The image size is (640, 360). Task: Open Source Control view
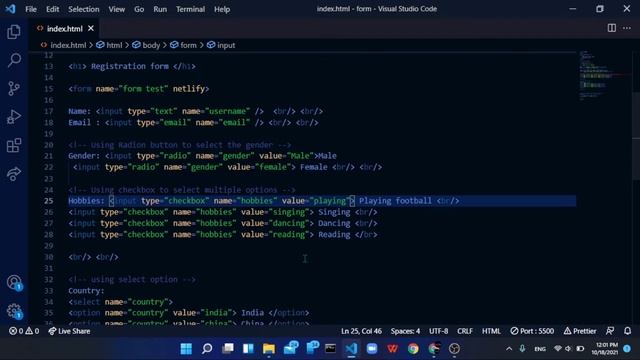pyautogui.click(x=14, y=89)
